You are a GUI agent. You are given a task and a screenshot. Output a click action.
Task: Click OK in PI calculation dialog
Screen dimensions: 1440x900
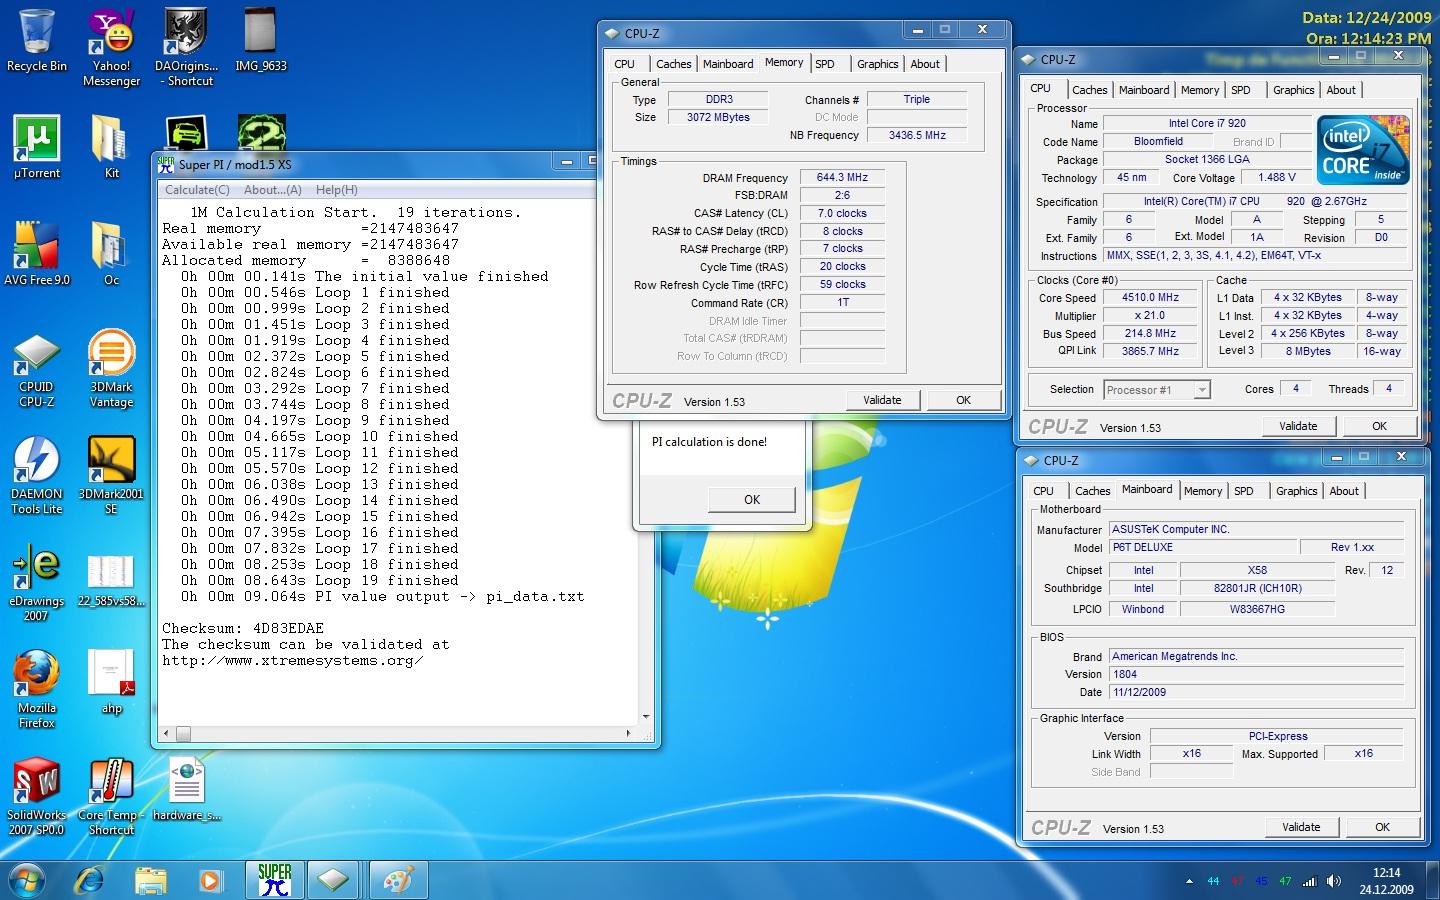[752, 499]
